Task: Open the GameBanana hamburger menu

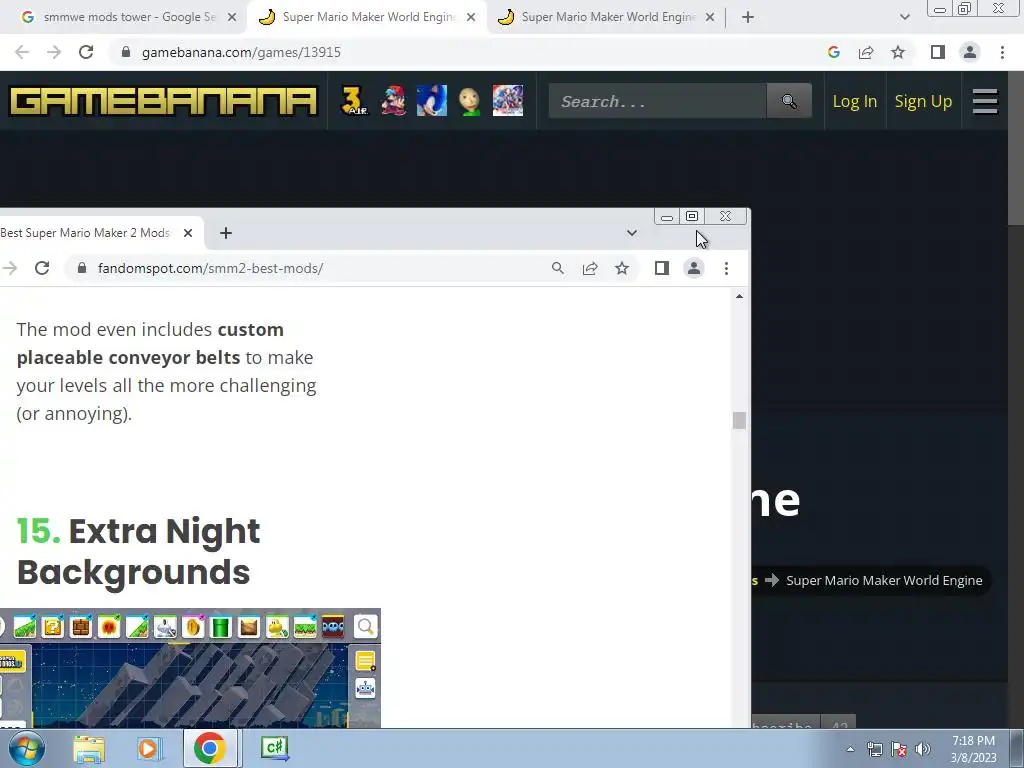Action: (x=985, y=101)
